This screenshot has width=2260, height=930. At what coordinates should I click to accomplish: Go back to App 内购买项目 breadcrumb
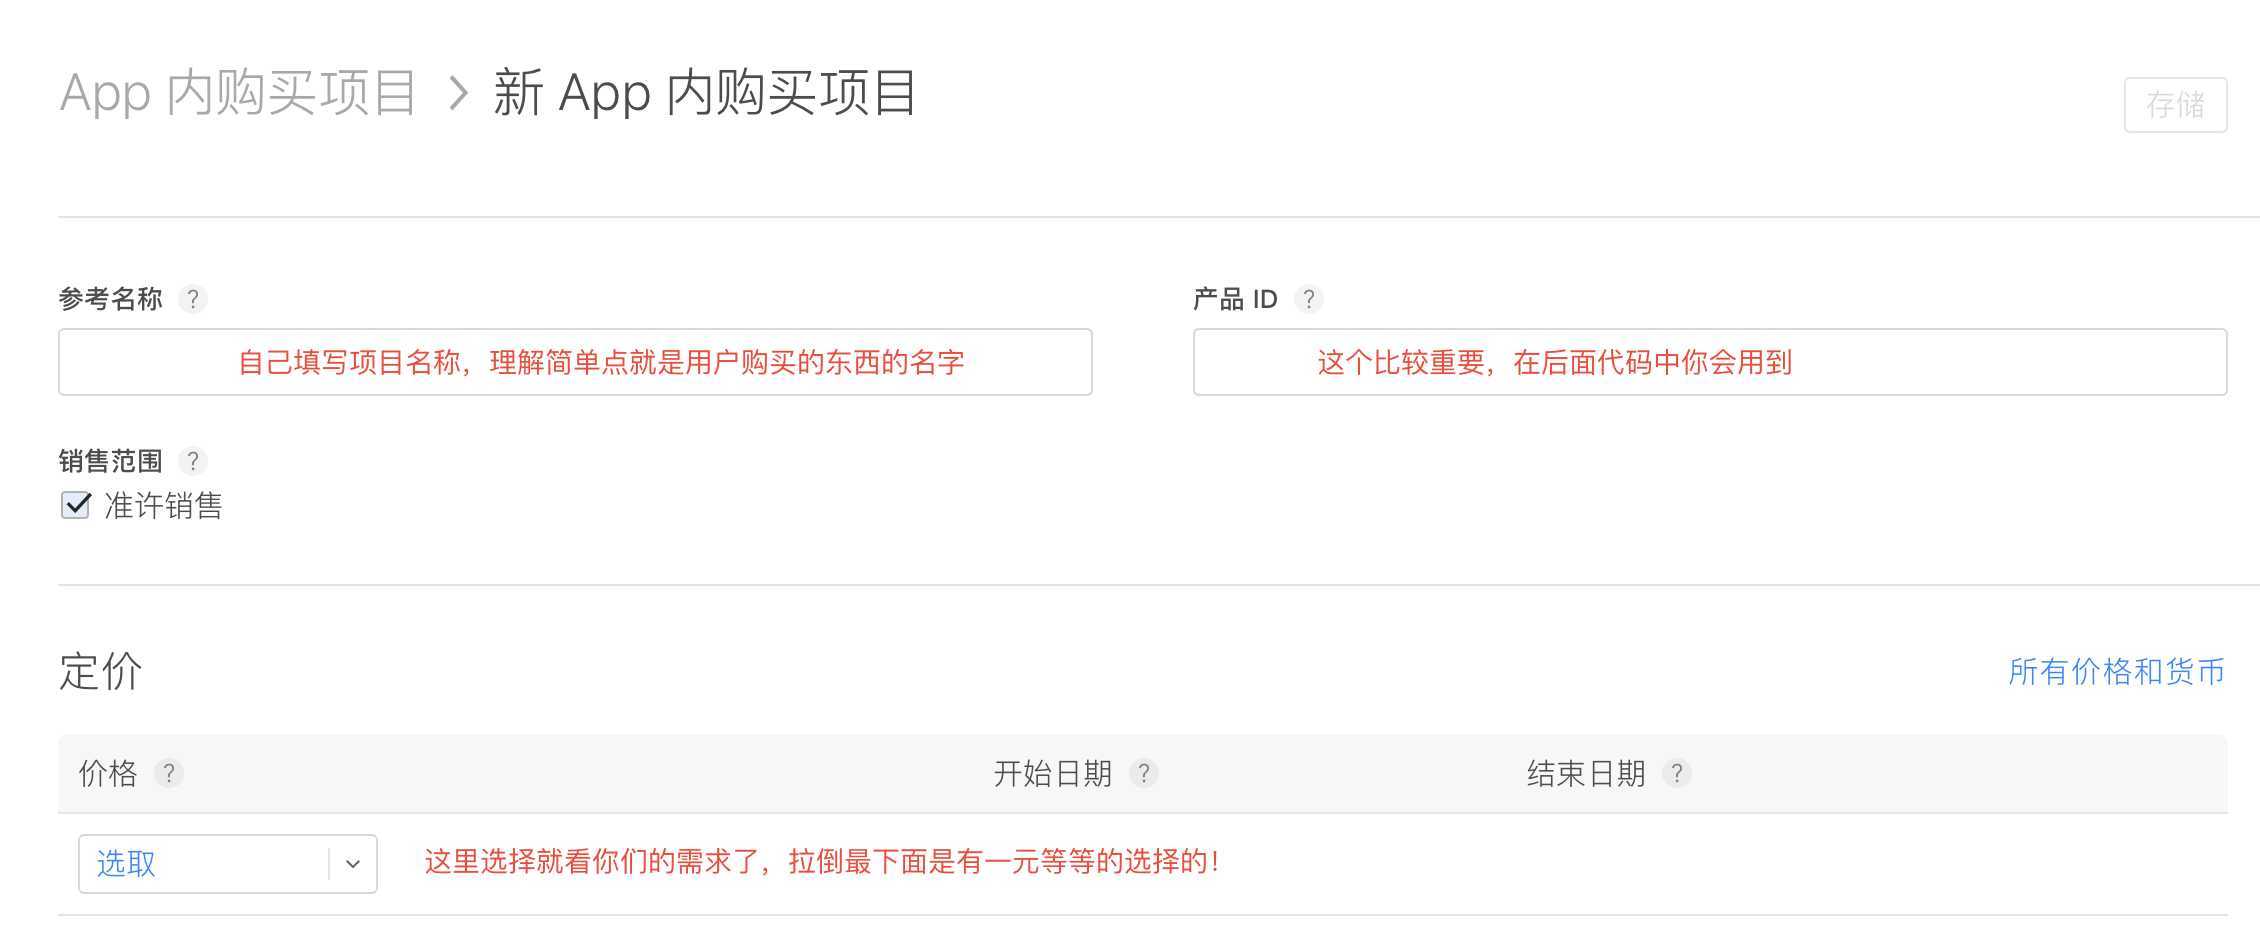(238, 94)
